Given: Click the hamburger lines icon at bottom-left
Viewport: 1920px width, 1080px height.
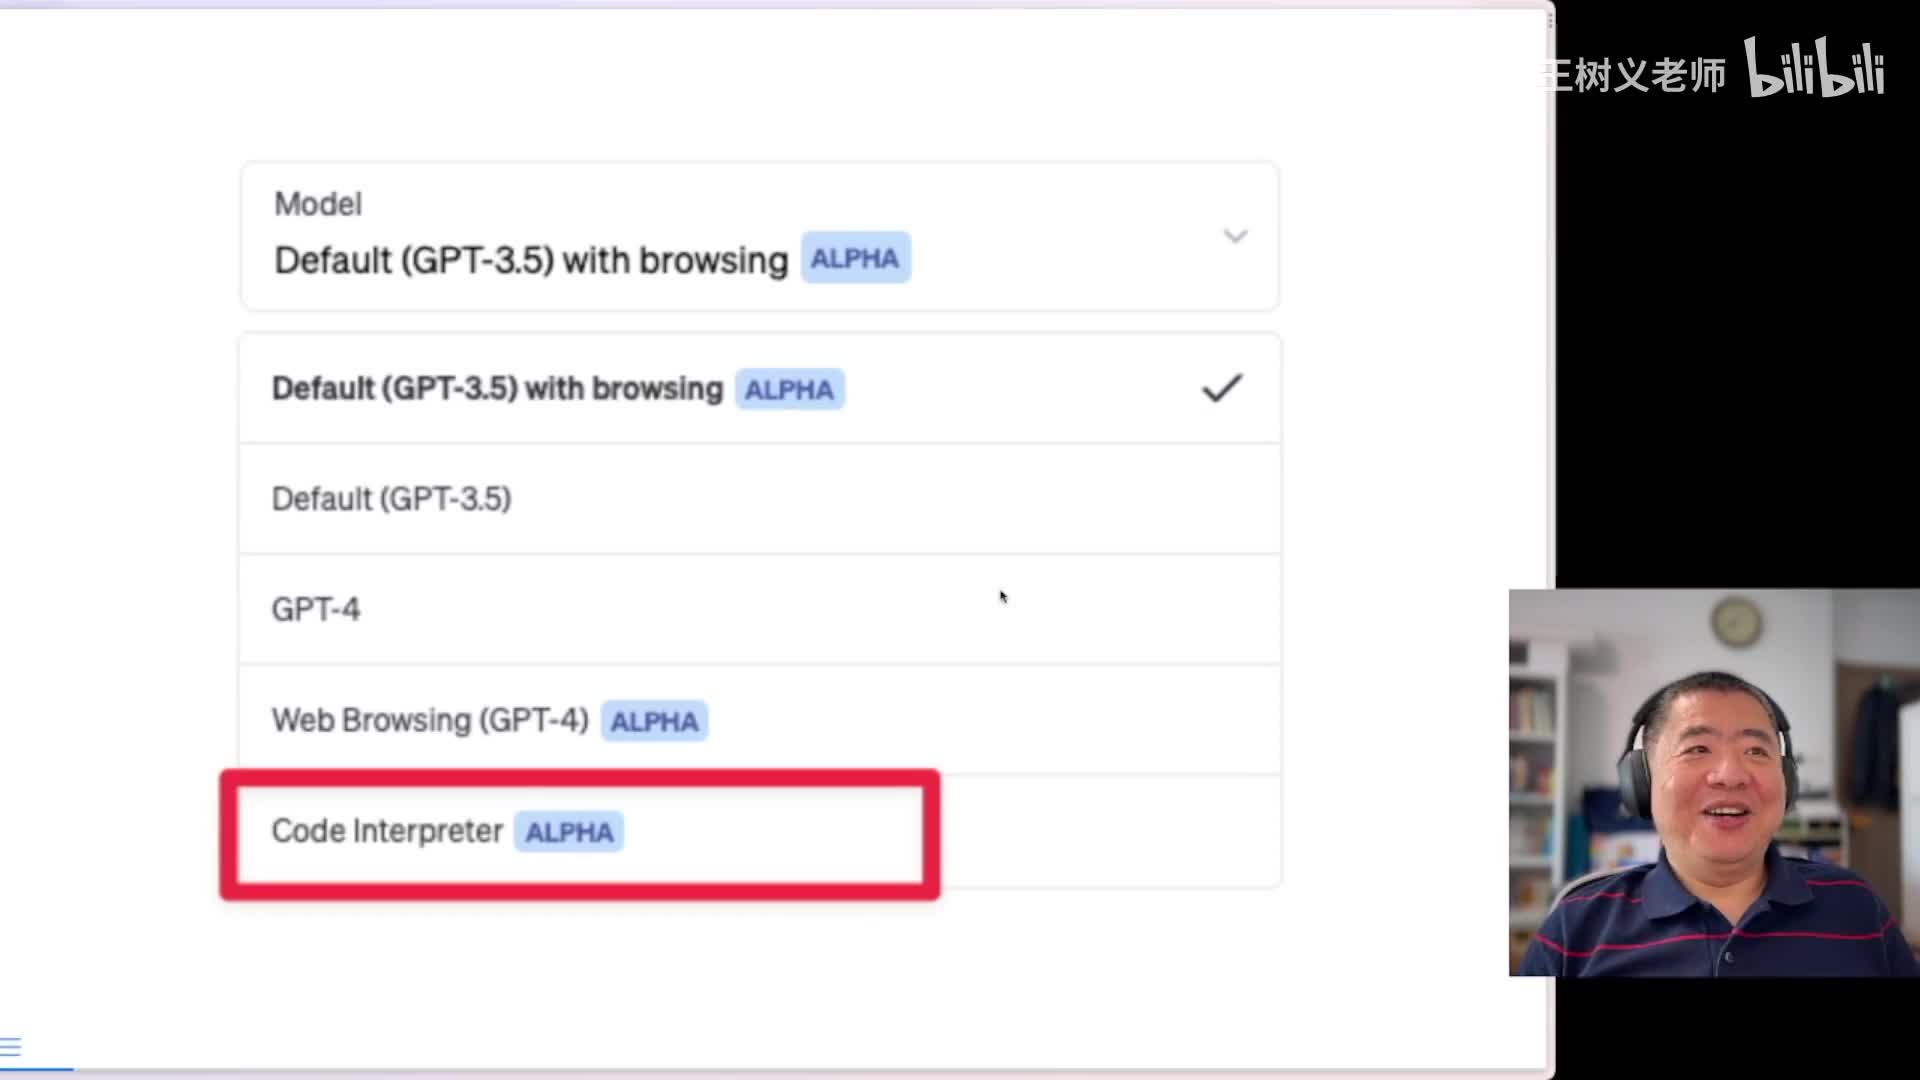Looking at the screenshot, I should (11, 1047).
